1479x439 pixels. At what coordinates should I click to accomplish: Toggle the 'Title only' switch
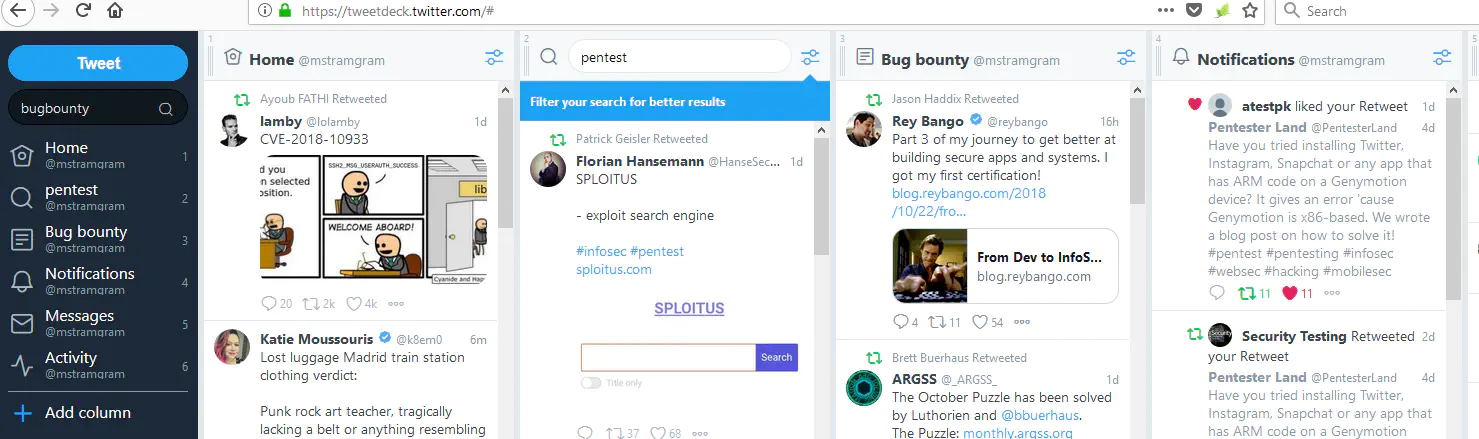click(x=591, y=383)
